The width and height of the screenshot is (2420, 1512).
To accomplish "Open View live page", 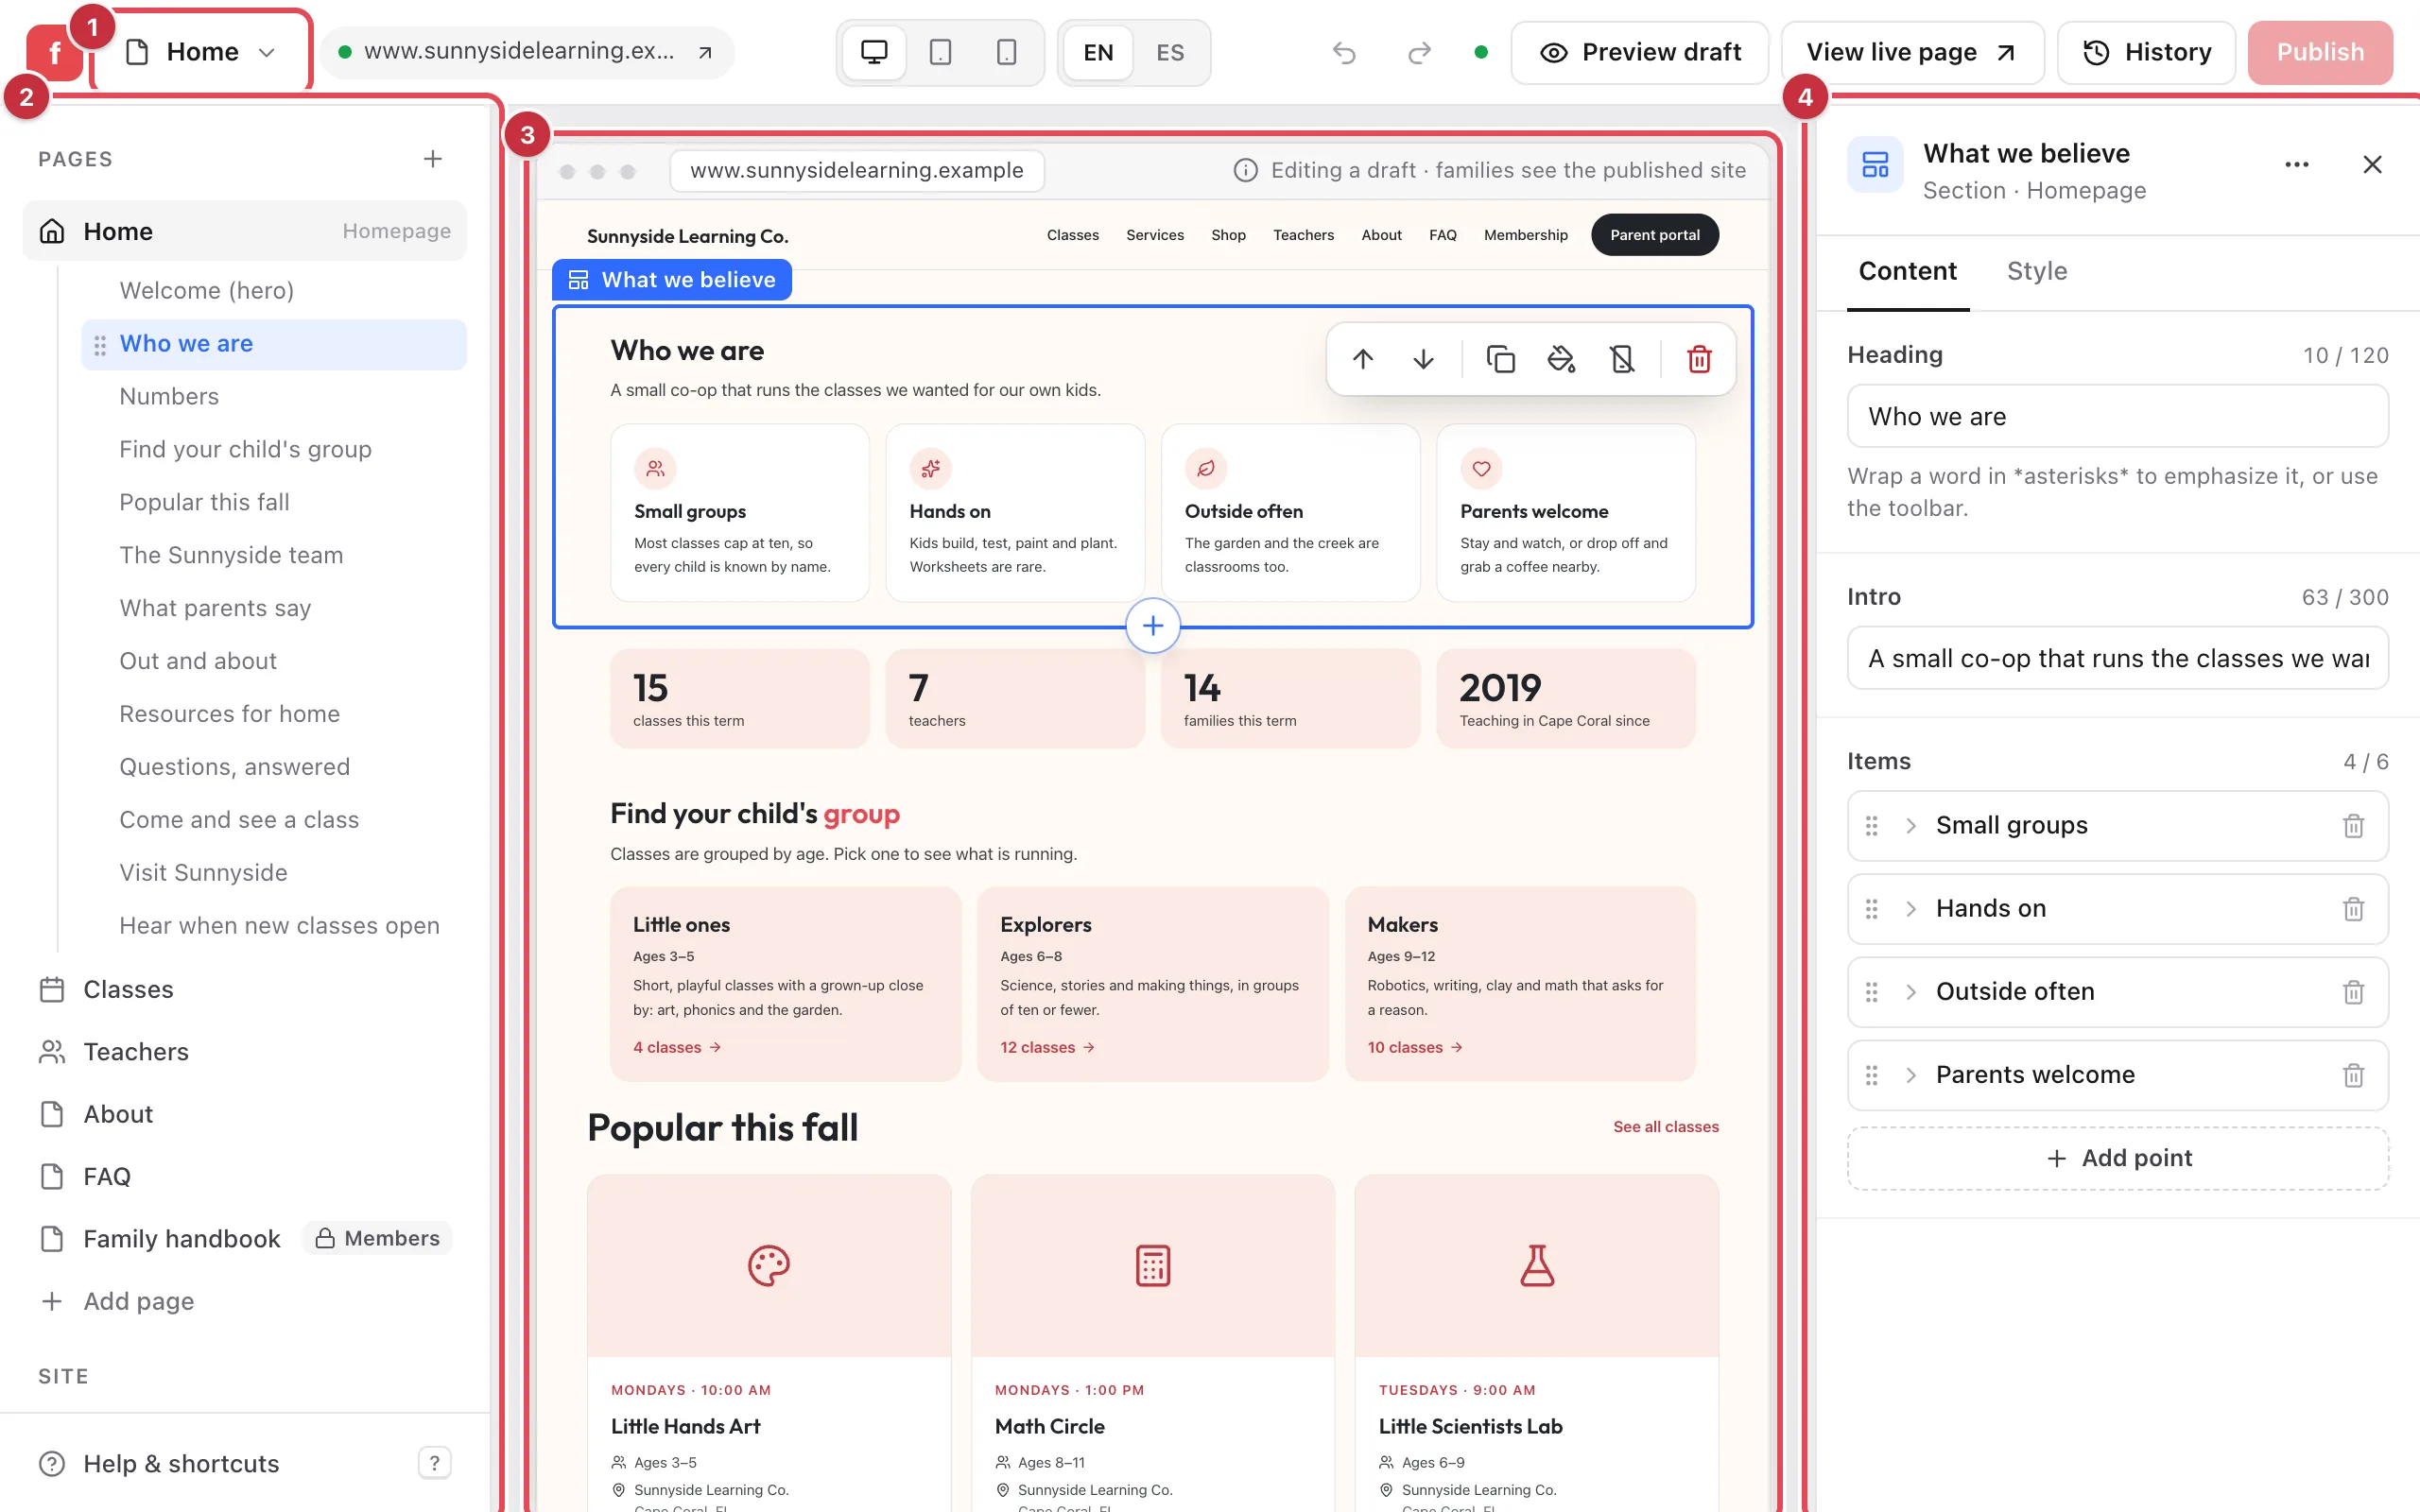I will point(1911,52).
